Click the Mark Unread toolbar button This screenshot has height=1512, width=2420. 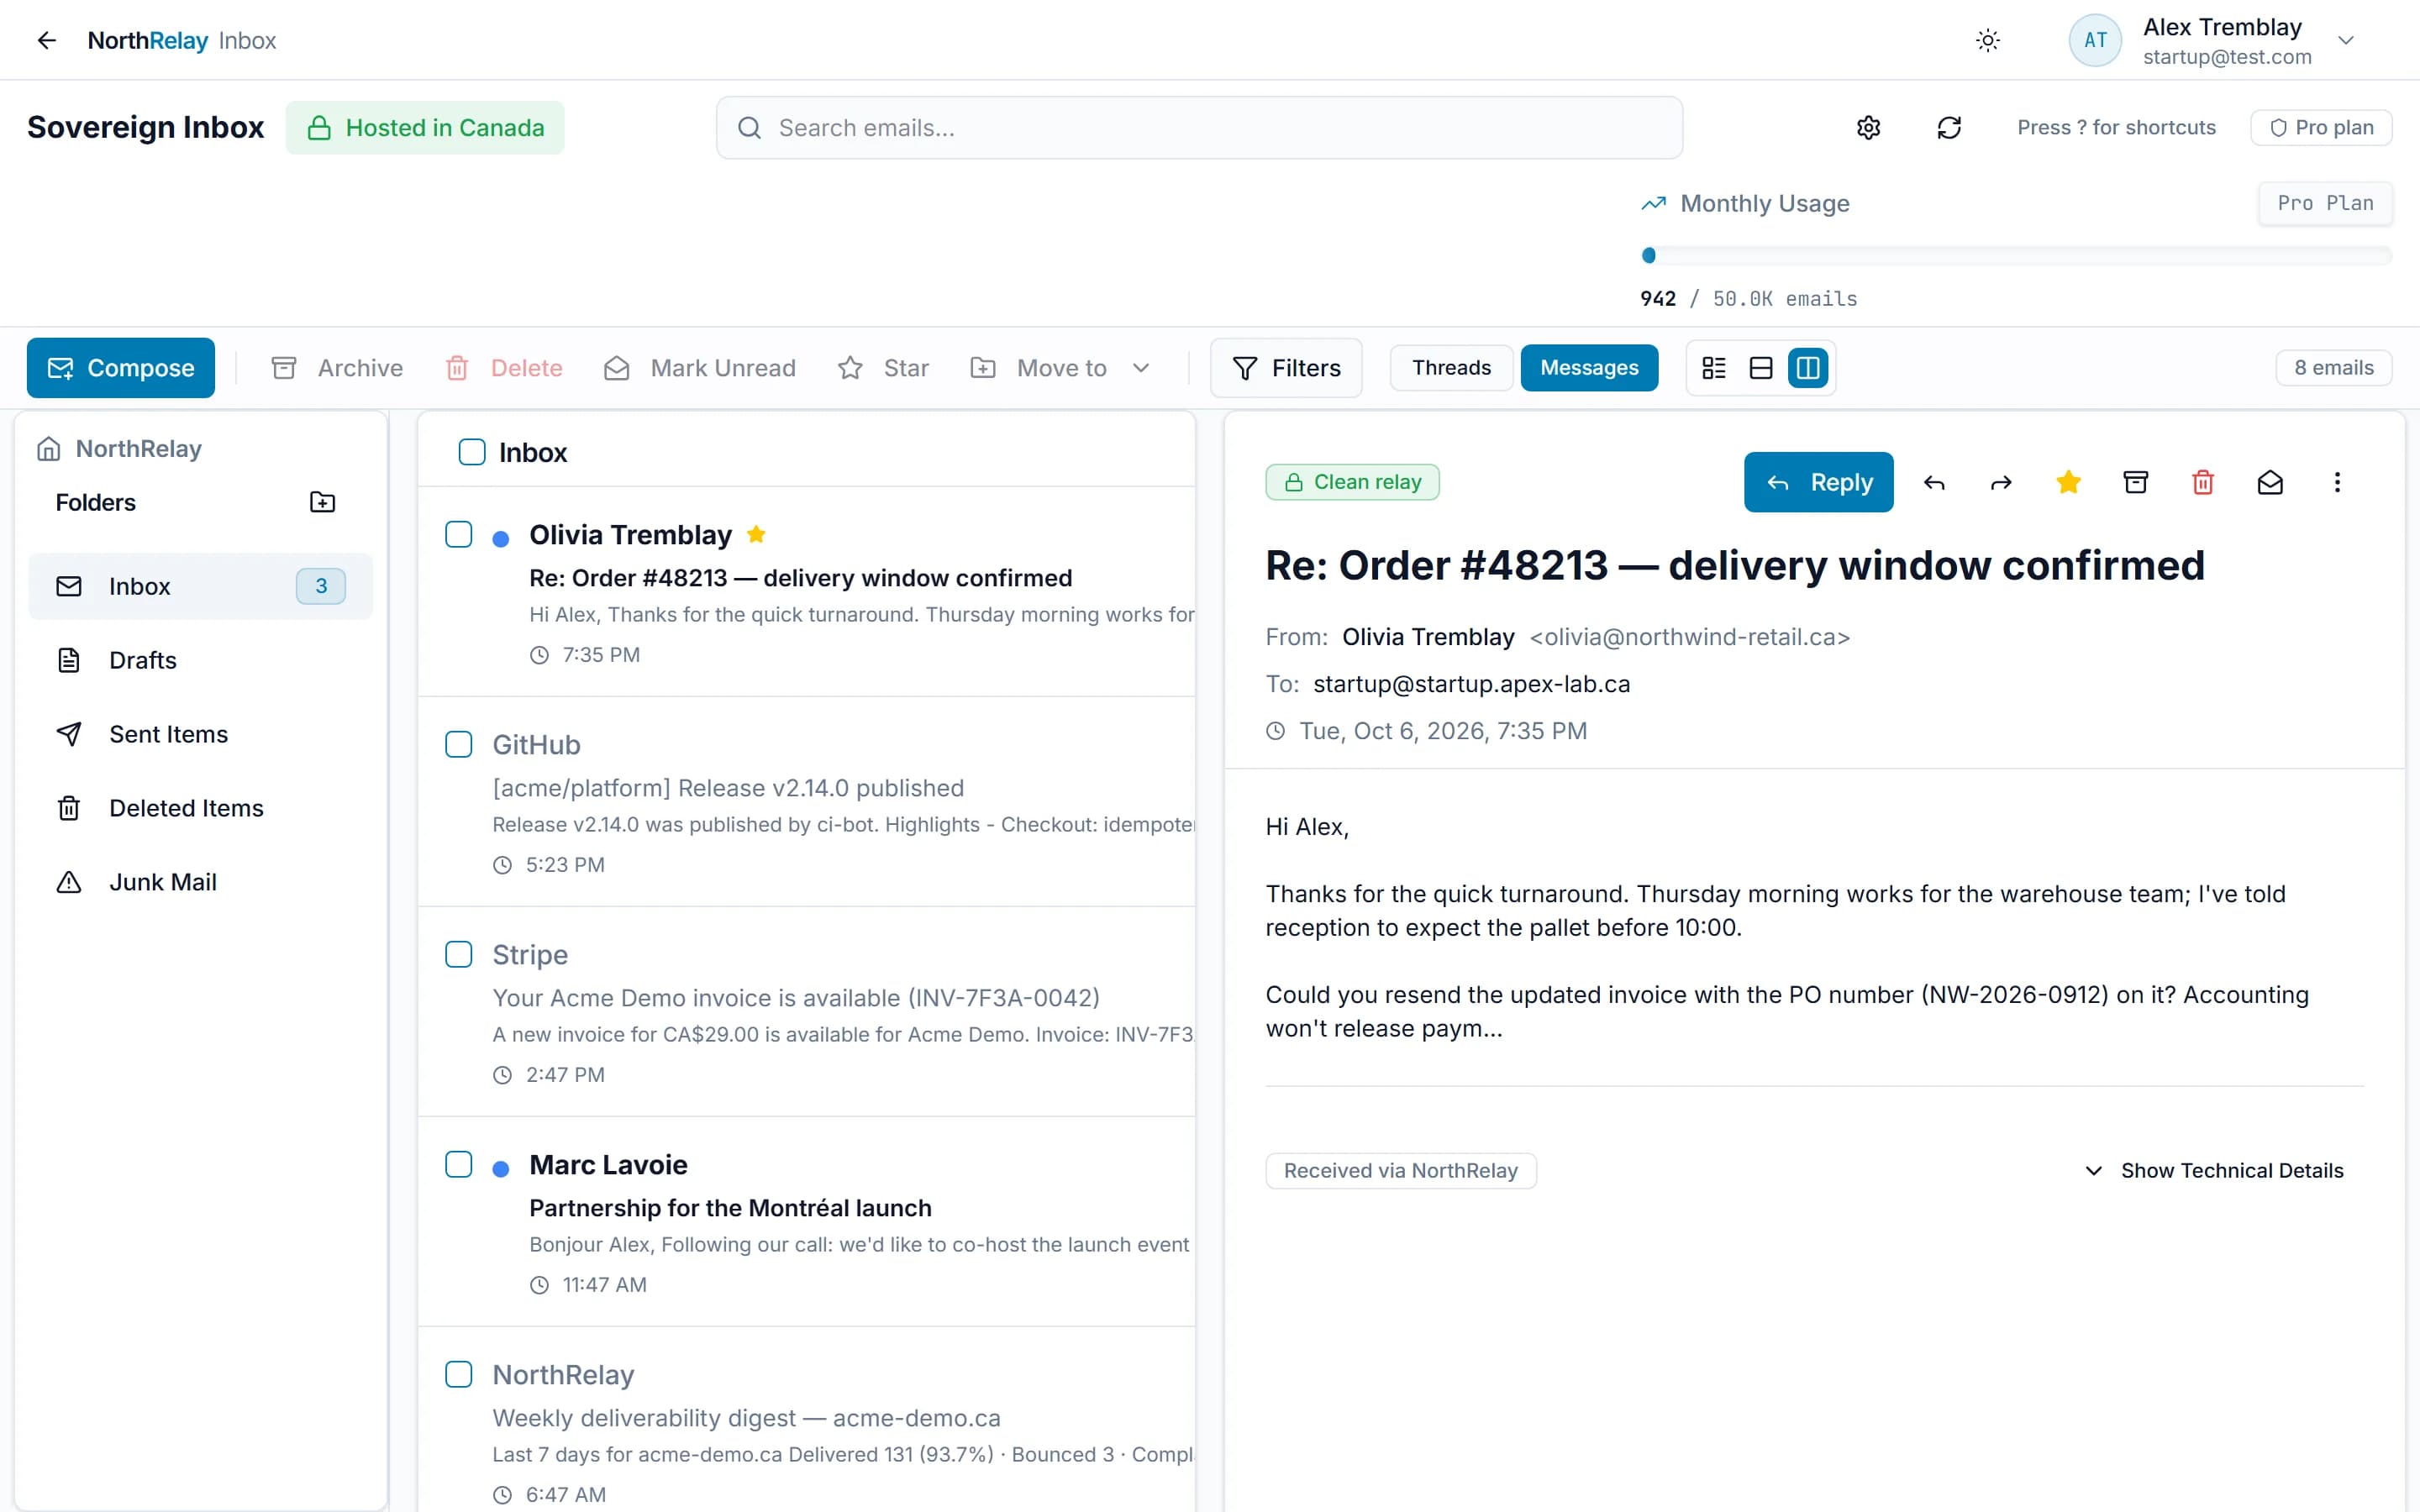tap(699, 368)
